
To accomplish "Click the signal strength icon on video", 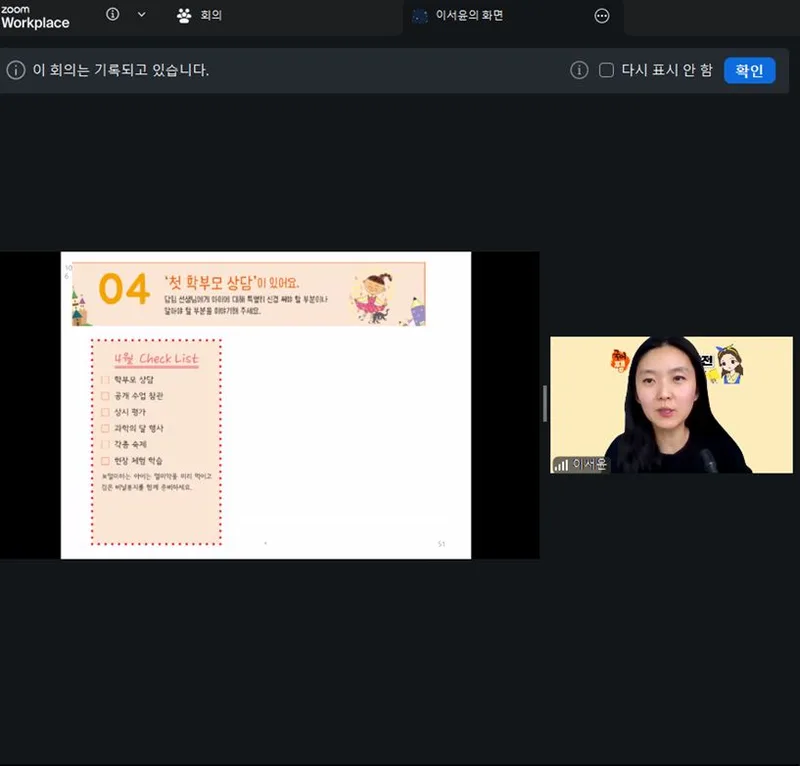I will [x=561, y=465].
